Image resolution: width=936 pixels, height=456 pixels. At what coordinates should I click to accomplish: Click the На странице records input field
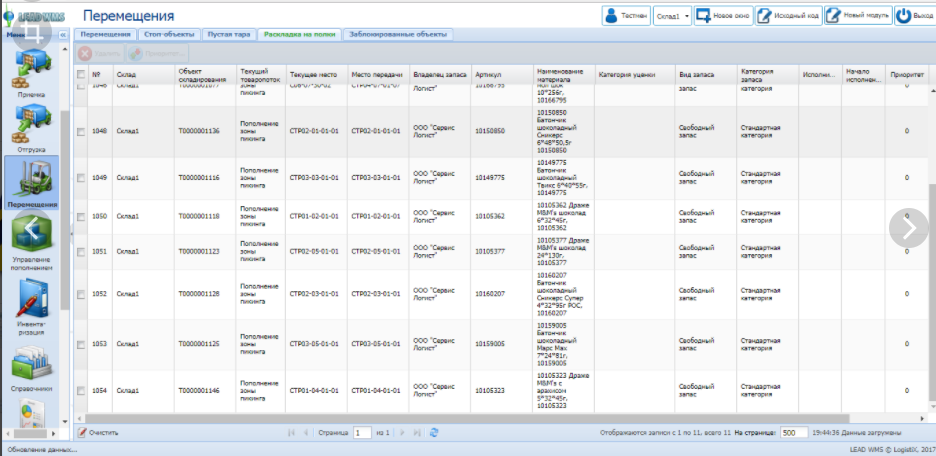(x=794, y=433)
